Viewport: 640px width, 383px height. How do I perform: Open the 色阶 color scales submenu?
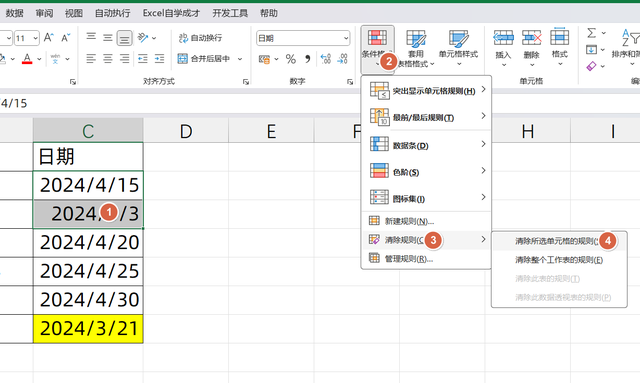click(x=426, y=171)
